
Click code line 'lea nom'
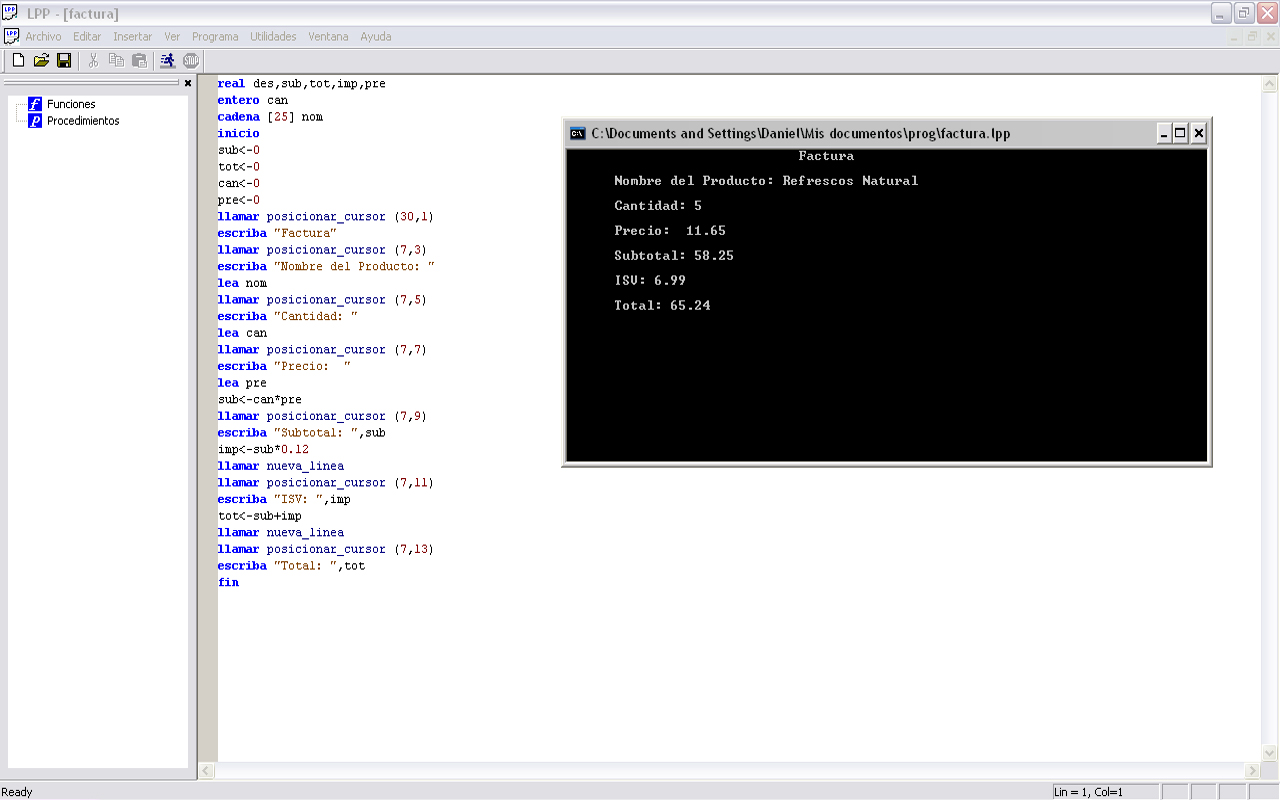242,283
